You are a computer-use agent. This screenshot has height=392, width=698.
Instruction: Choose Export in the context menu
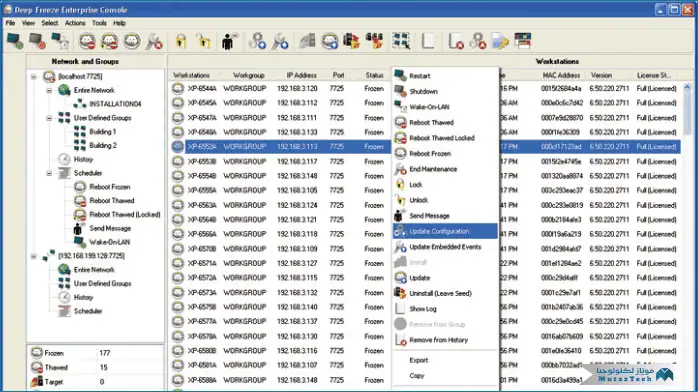pos(445,360)
